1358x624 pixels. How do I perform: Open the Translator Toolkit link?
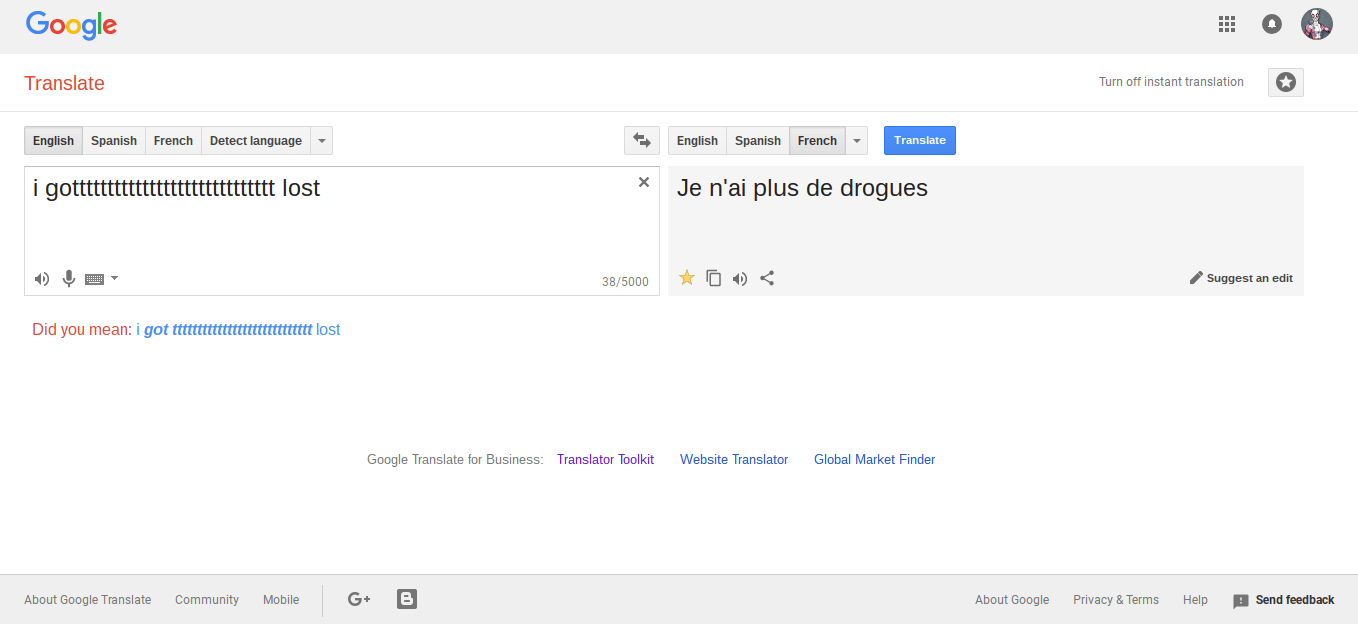click(x=605, y=459)
